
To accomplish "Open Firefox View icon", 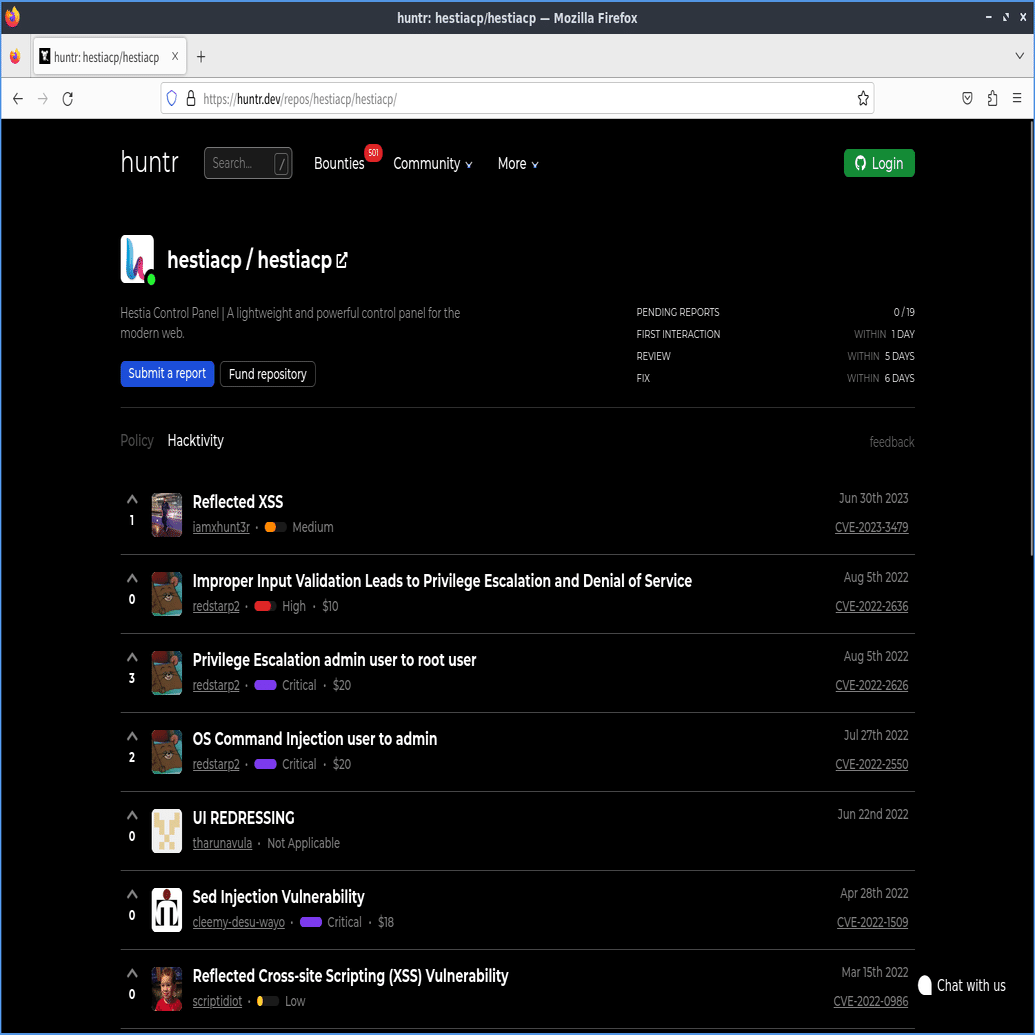I will [x=15, y=57].
